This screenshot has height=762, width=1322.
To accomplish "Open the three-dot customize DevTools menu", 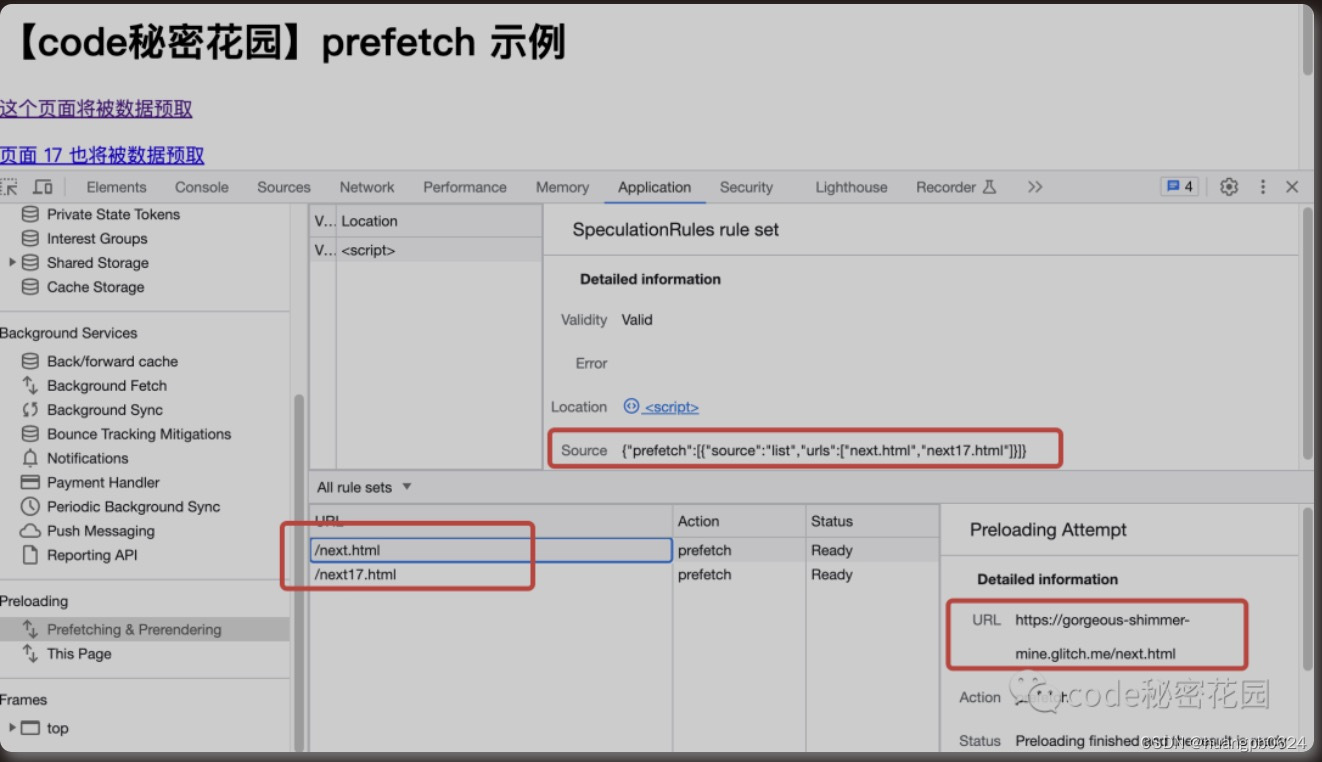I will coord(1262,187).
